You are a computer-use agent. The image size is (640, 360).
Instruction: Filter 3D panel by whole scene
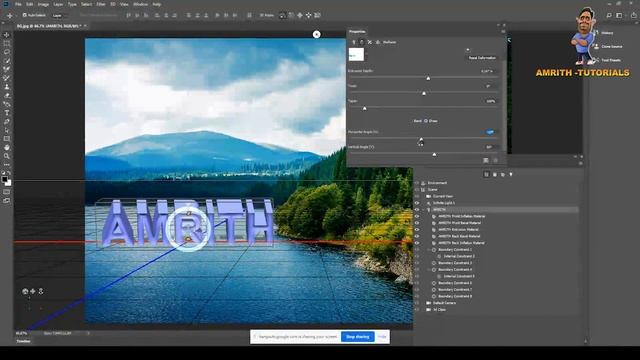487,175
